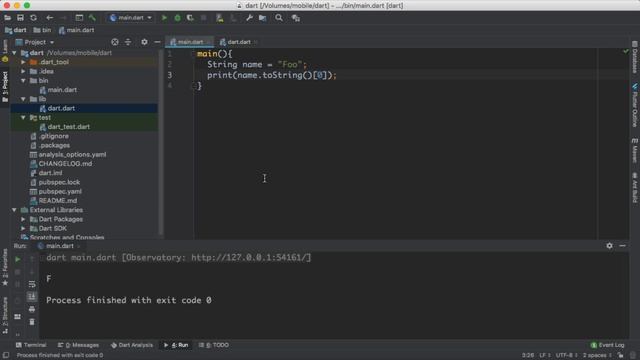Hide the Project panel with minus icon
This screenshot has height=360, width=640.
(157, 42)
